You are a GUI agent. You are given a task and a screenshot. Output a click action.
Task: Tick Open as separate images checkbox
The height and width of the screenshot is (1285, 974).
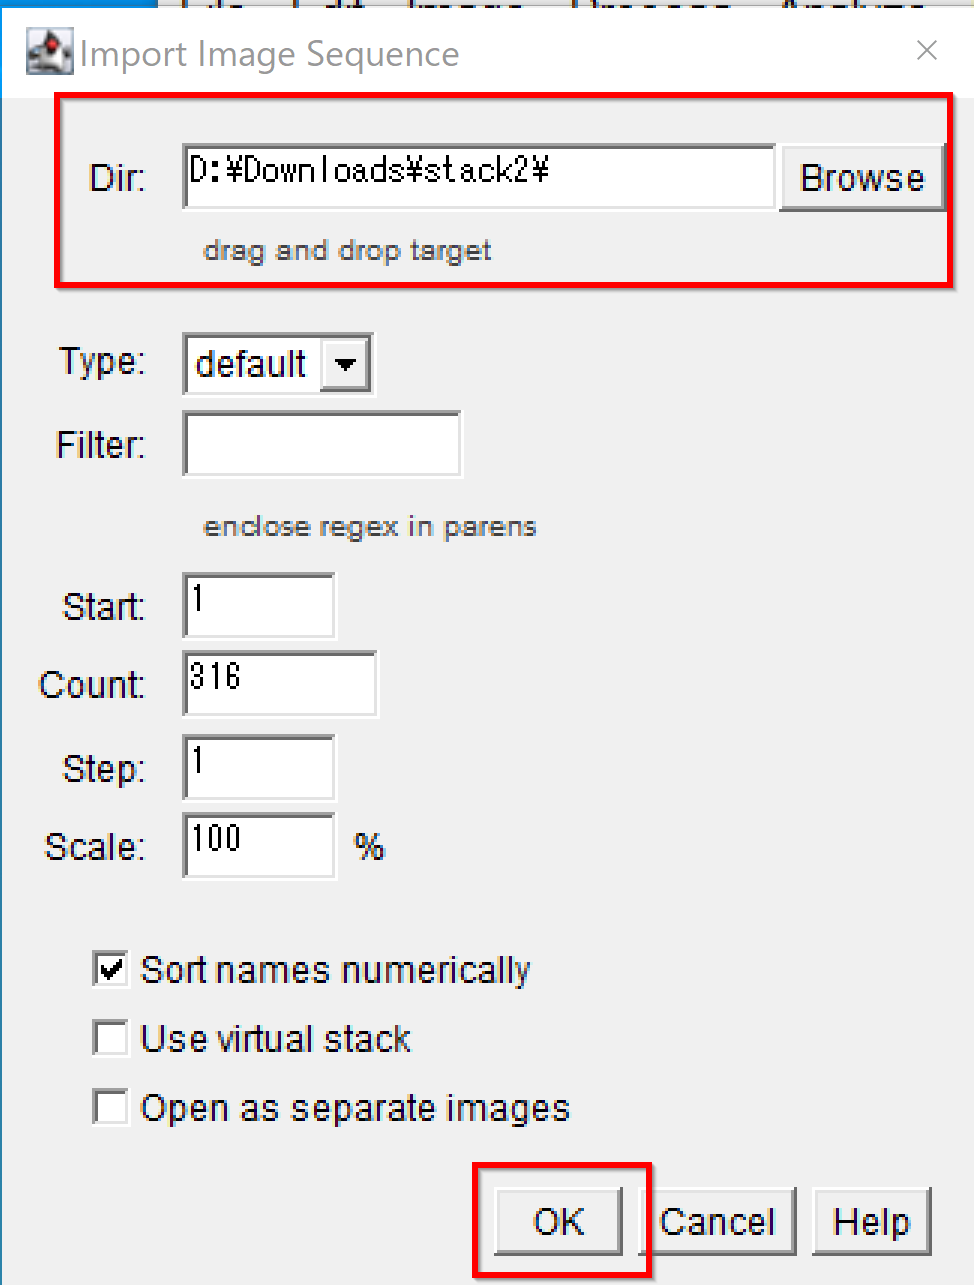pos(110,1107)
